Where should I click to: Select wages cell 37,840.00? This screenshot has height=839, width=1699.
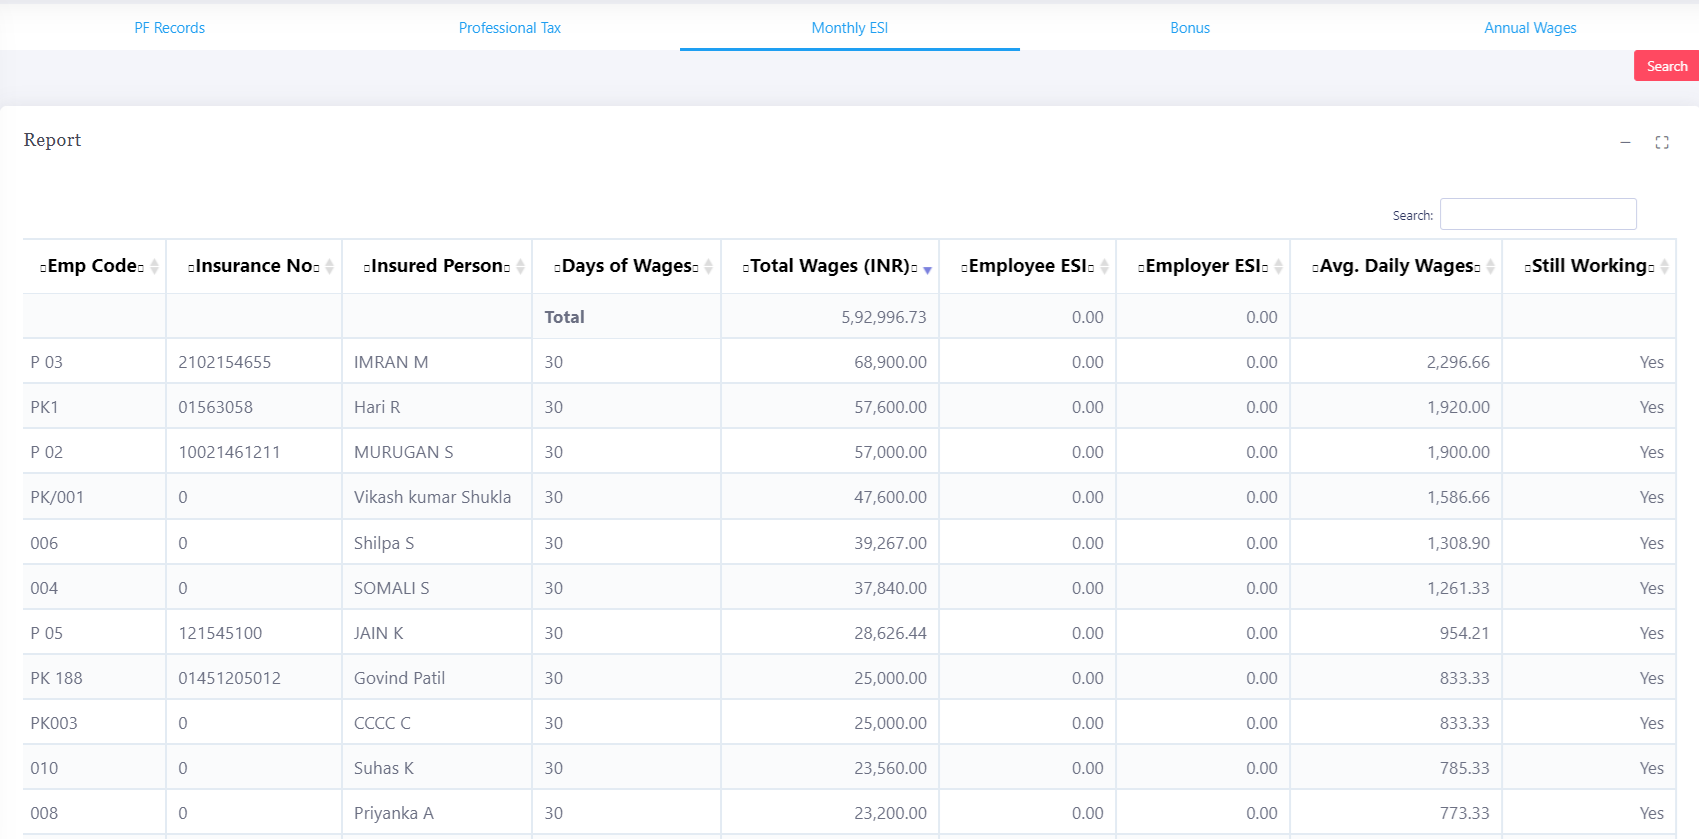[x=890, y=588]
